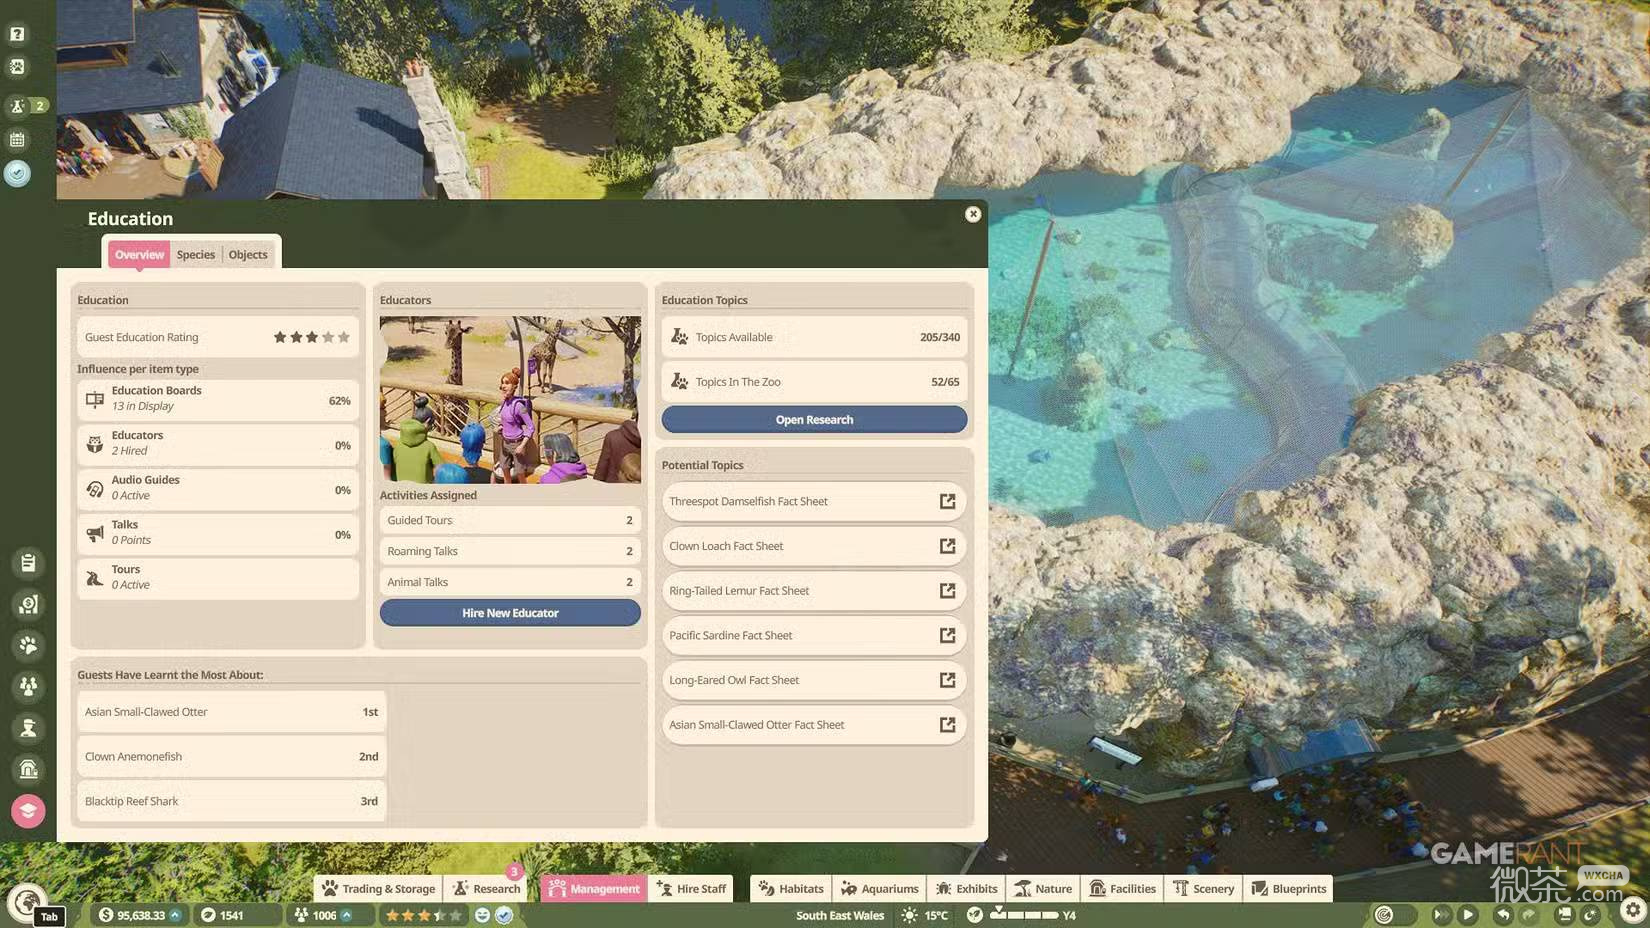Open the clipboard zoo overview sidebar icon
Image resolution: width=1650 pixels, height=928 pixels.
pos(28,563)
